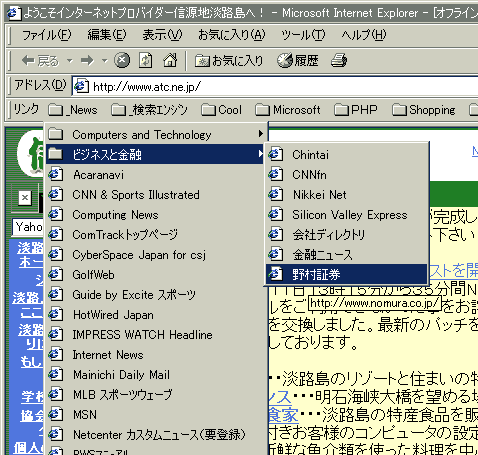Click the IE icon beside GolfWeb

(x=56, y=274)
